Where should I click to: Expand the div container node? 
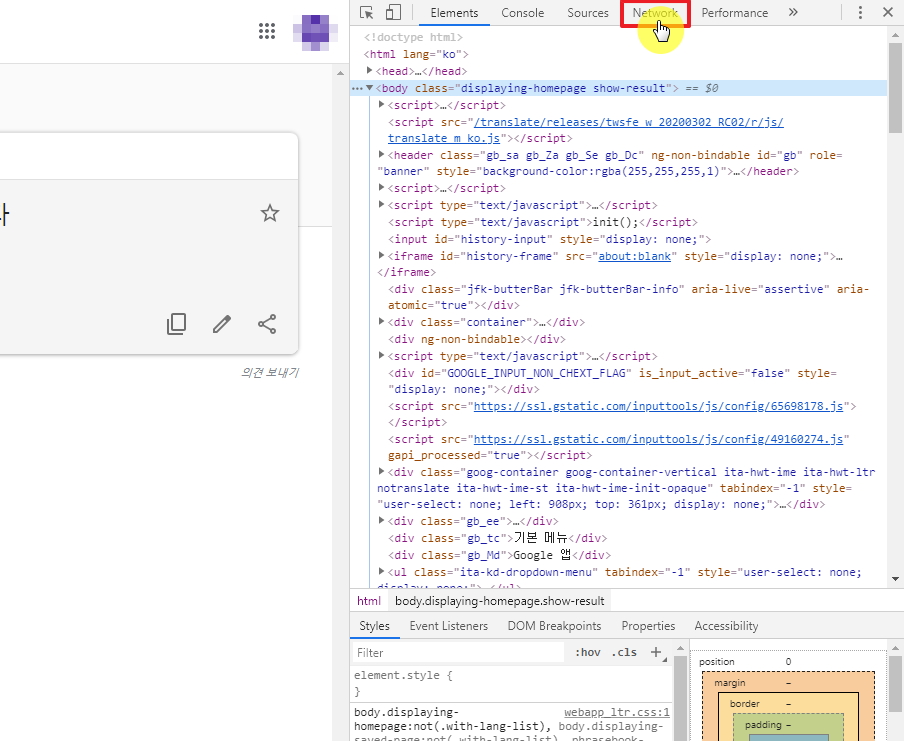(x=381, y=321)
